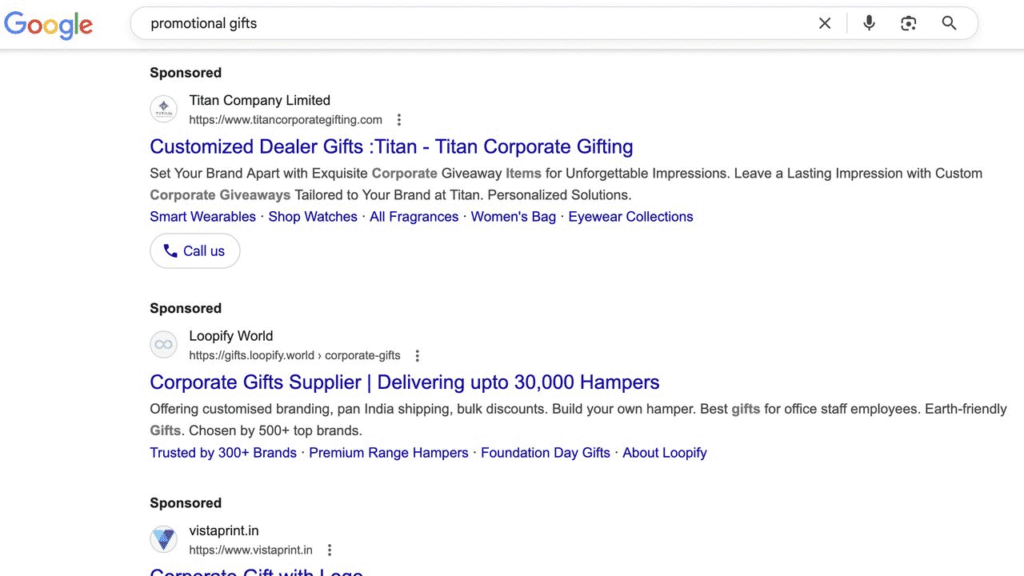Clear the search query with the X icon
This screenshot has height=576, width=1024.
(x=824, y=22)
